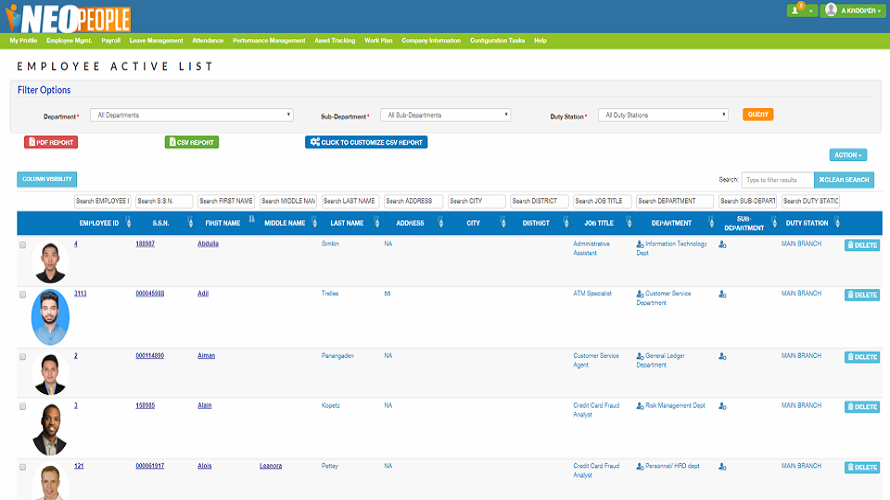This screenshot has height=500, width=890.
Task: Click Aiman's employee photo thumbnail
Action: 49,373
